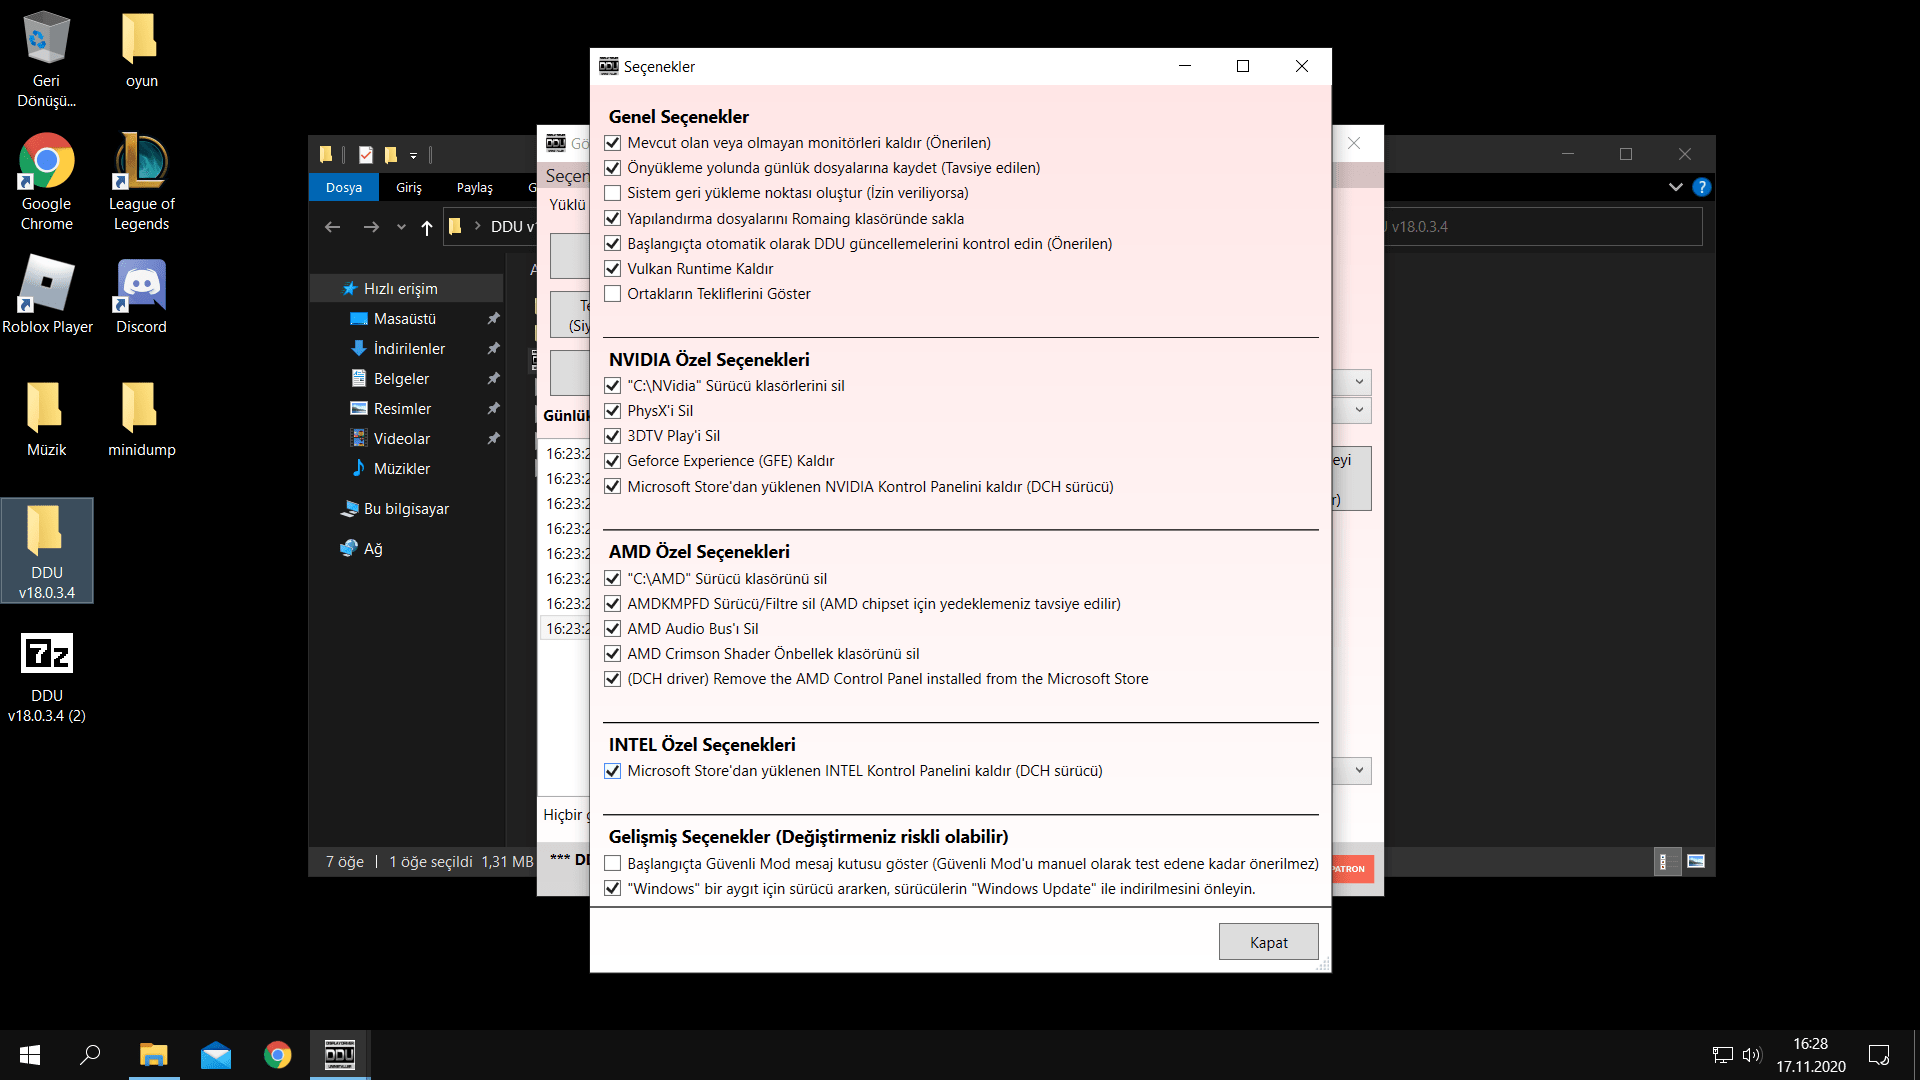Select İndirilenler in the quick access tree
This screenshot has height=1080, width=1920.
tap(408, 348)
